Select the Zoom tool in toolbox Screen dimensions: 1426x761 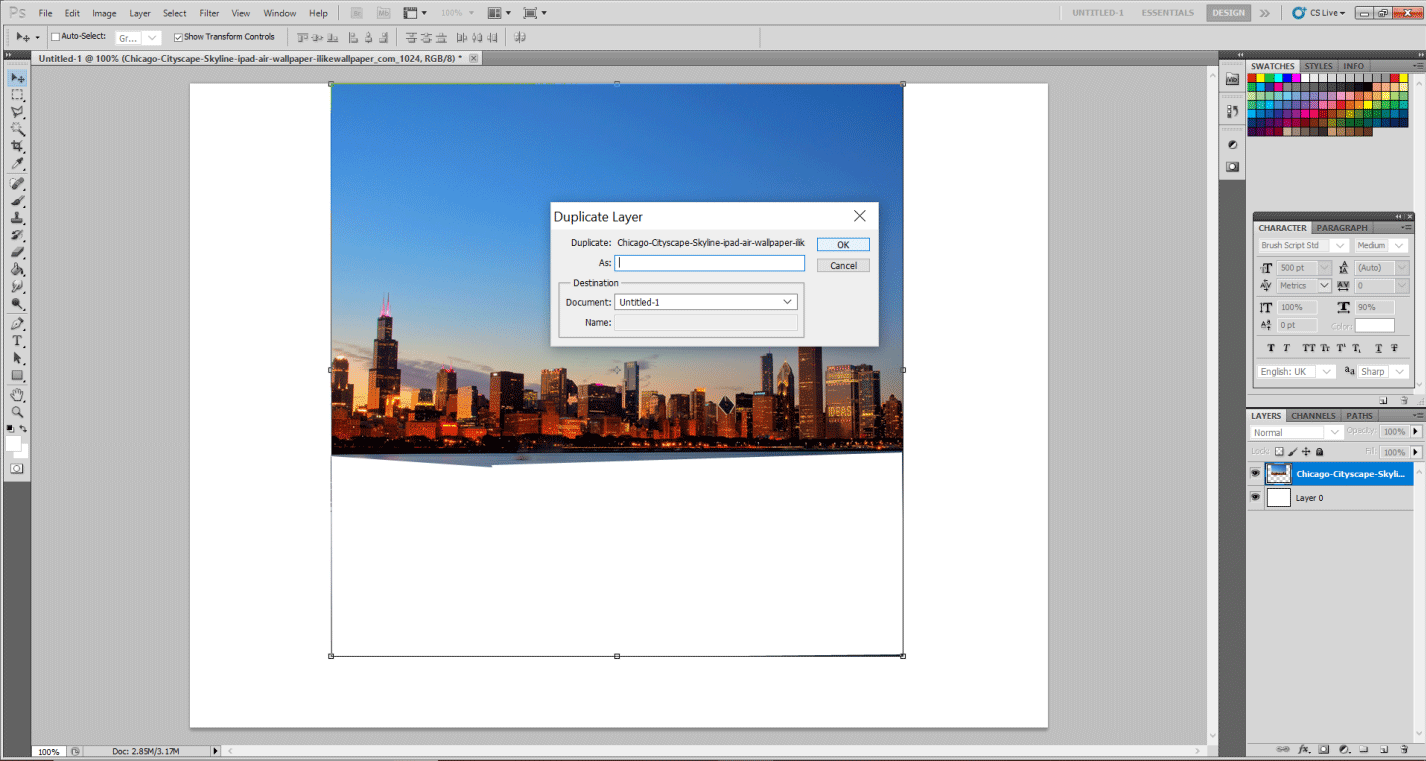tap(17, 412)
